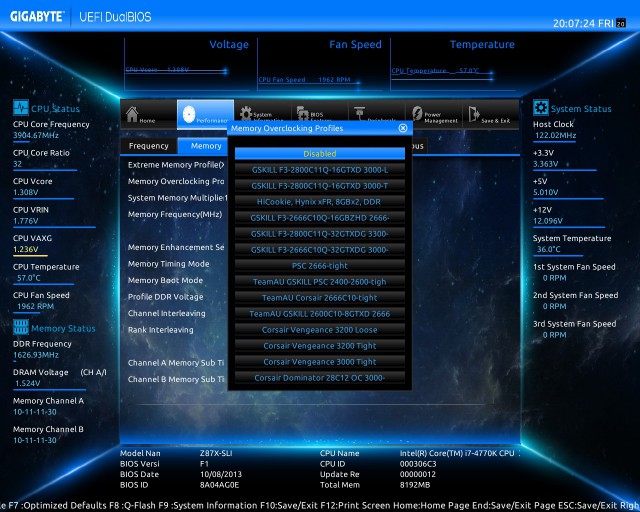The height and width of the screenshot is (512, 640).
Task: Click the System Status gear icon
Action: pos(540,108)
